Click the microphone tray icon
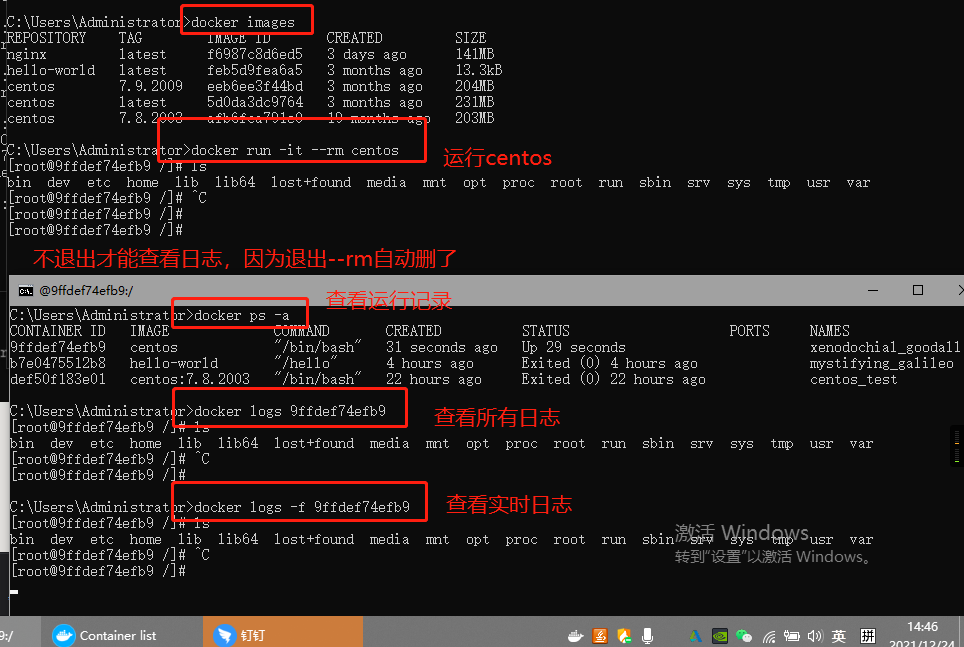The height and width of the screenshot is (647, 964). [x=647, y=636]
